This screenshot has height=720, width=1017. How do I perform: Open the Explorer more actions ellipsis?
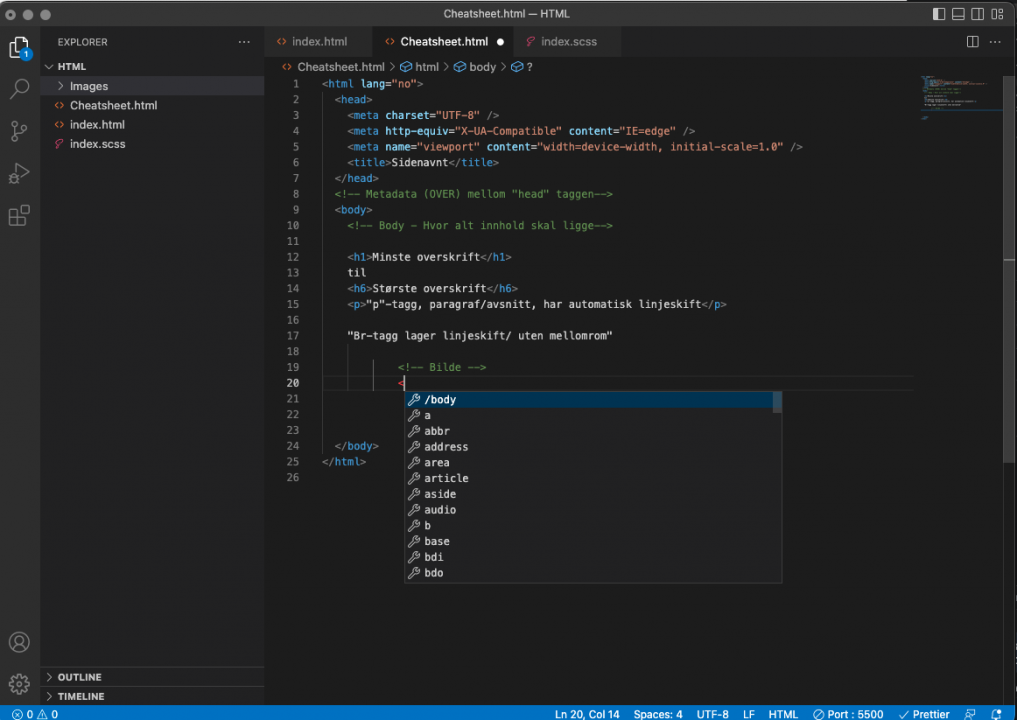[244, 42]
